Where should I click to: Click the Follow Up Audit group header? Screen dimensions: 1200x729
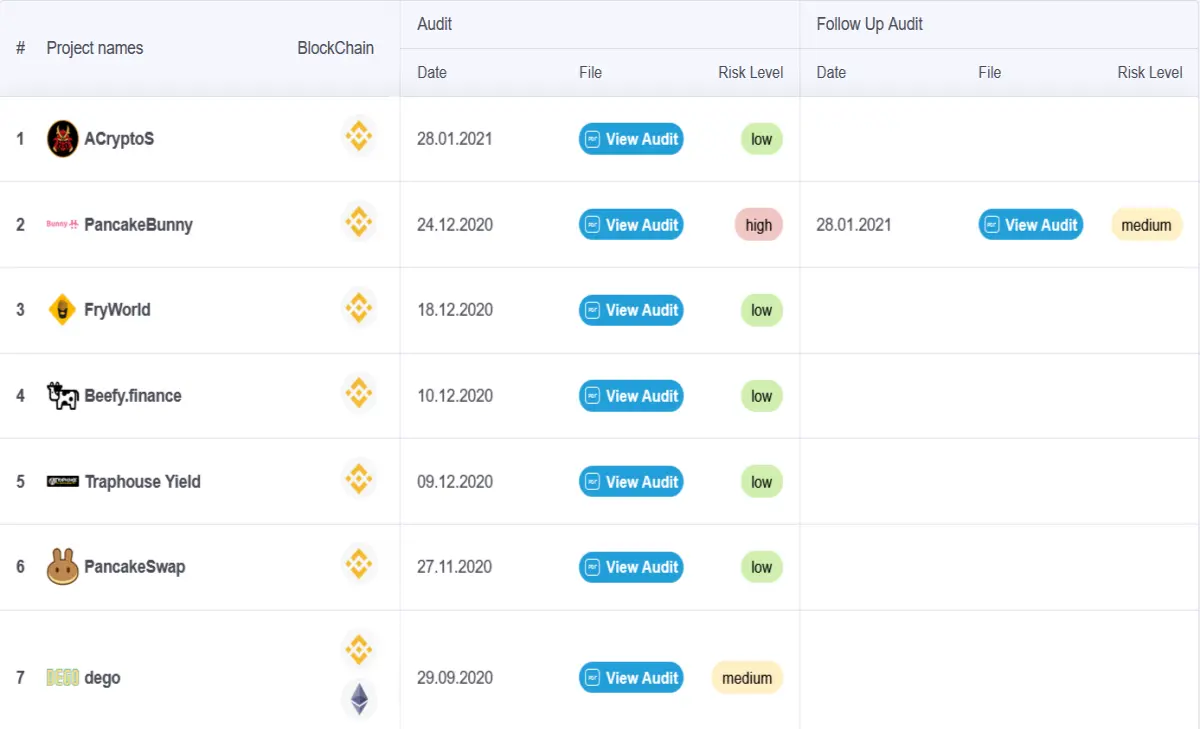(x=869, y=24)
